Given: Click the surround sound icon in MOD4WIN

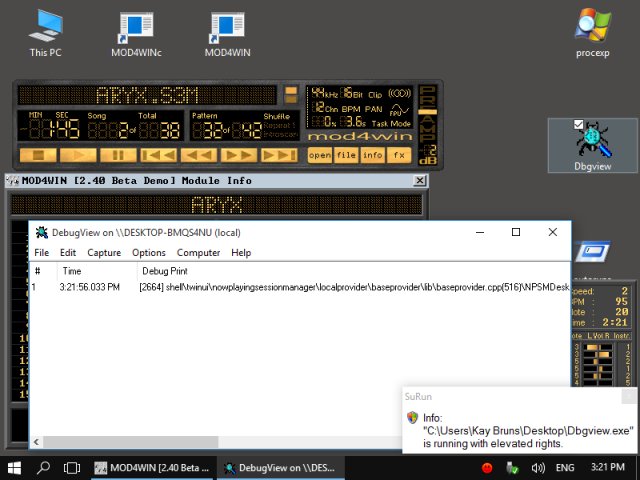Looking at the screenshot, I should [399, 93].
